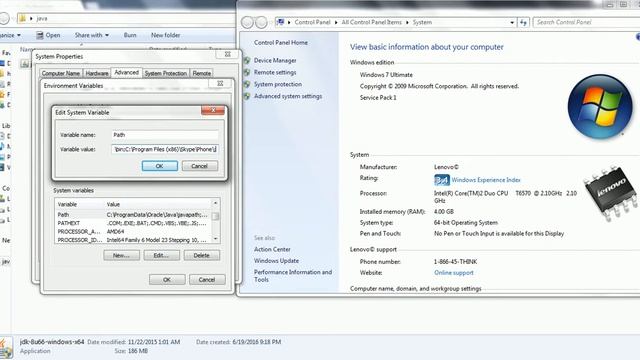The height and width of the screenshot is (360, 640).
Task: Click Delete under System variables
Action: tap(202, 256)
